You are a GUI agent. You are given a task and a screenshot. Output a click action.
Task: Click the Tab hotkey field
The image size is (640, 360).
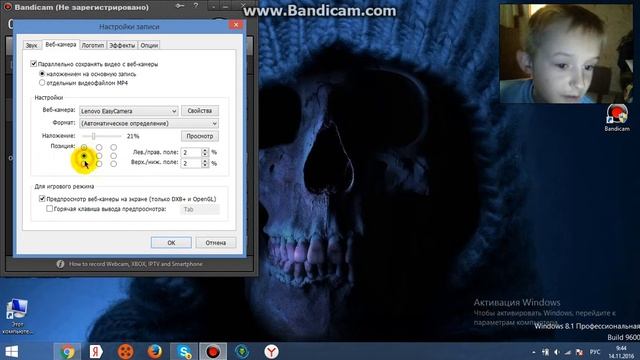click(x=200, y=209)
